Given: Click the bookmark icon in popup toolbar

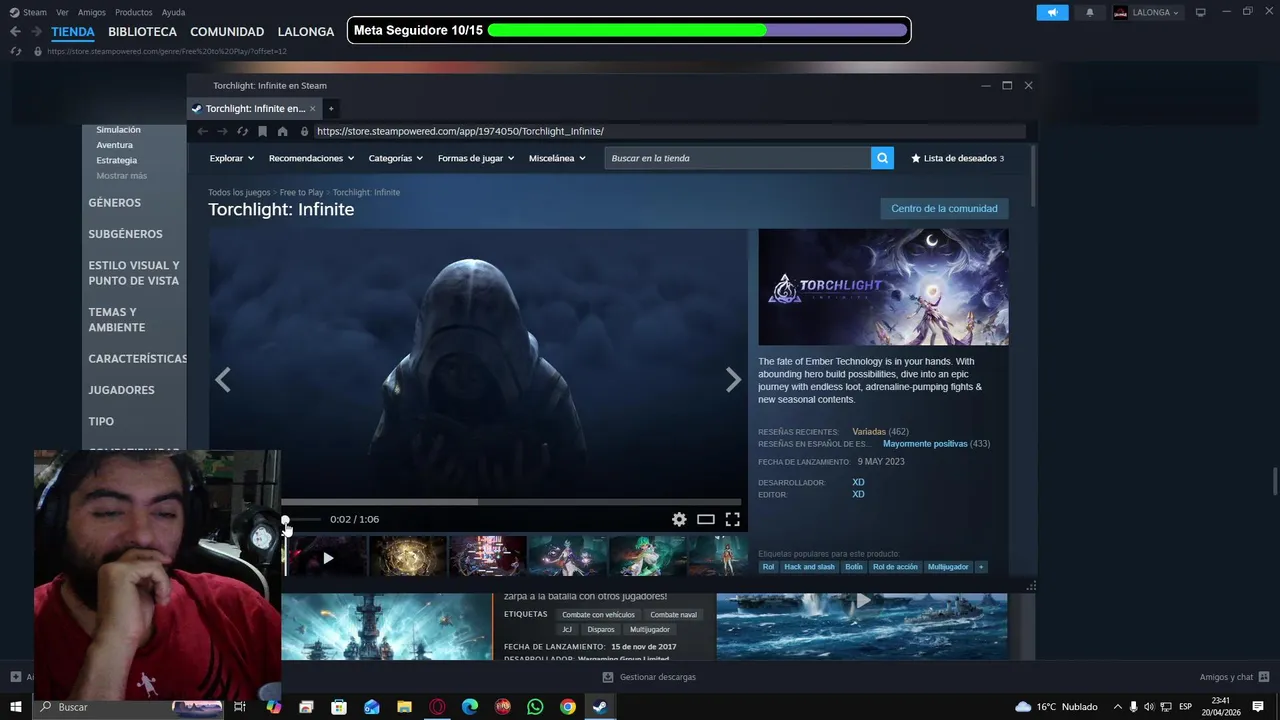Looking at the screenshot, I should pos(262,131).
